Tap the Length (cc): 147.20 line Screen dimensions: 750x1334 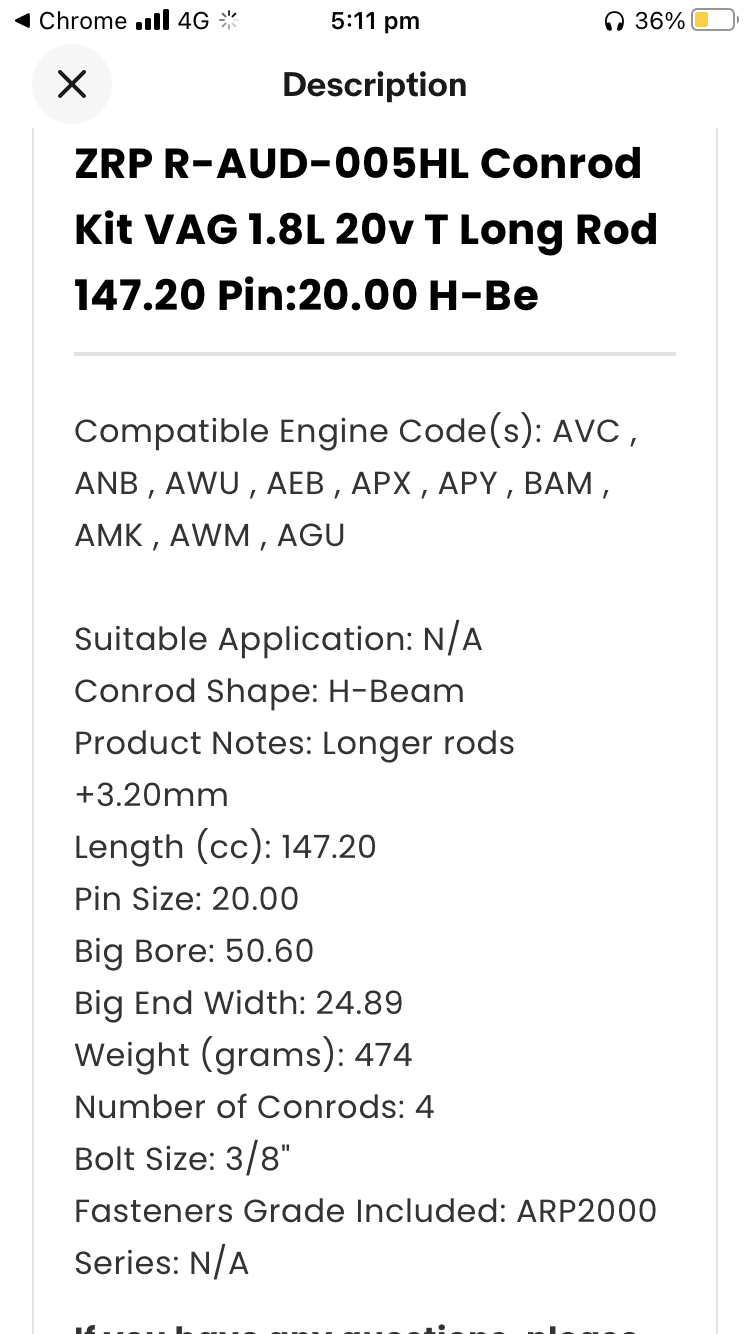[x=225, y=847]
